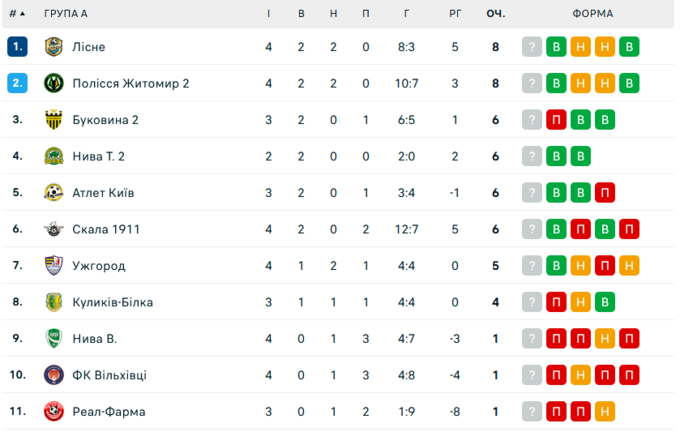This screenshot has height=432, width=680.
Task: Click the Лісне team crest icon
Action: 53,47
